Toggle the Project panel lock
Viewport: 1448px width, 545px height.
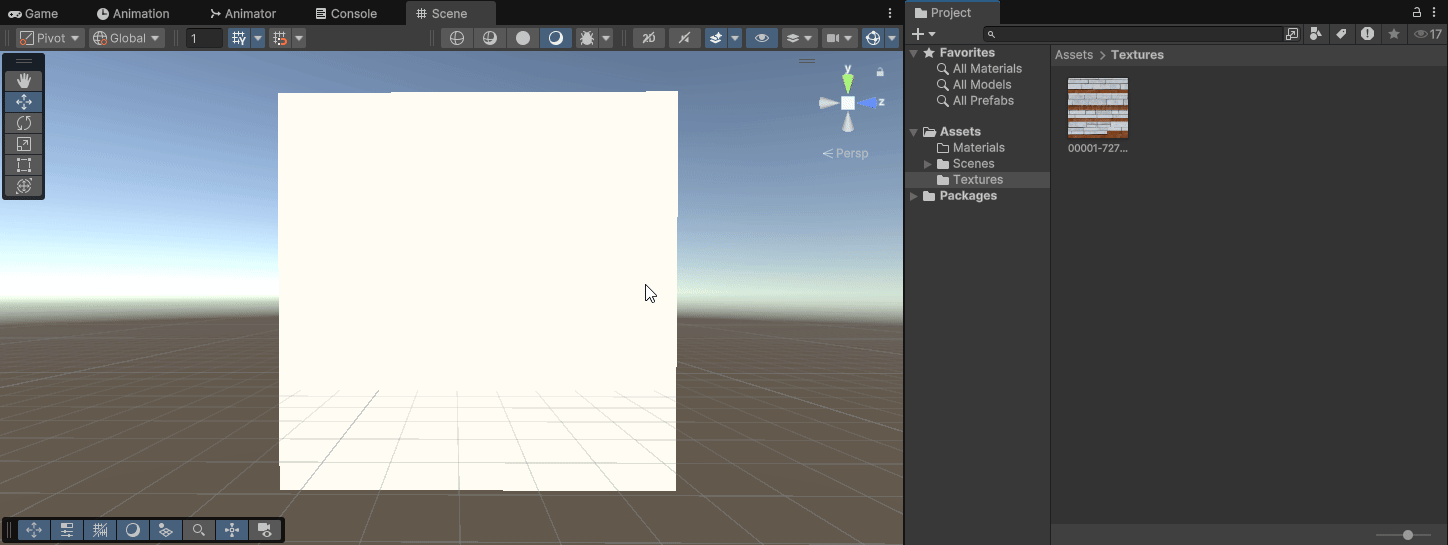point(1416,13)
